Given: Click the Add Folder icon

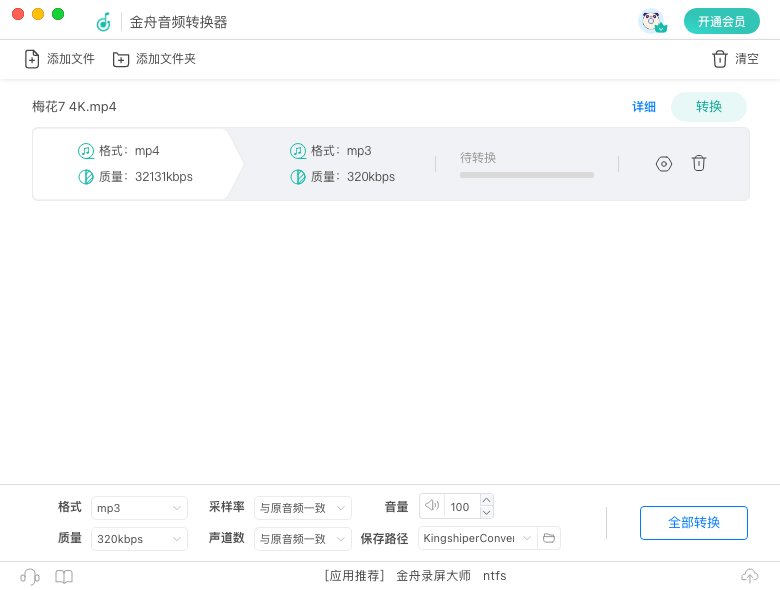Looking at the screenshot, I should 120,59.
